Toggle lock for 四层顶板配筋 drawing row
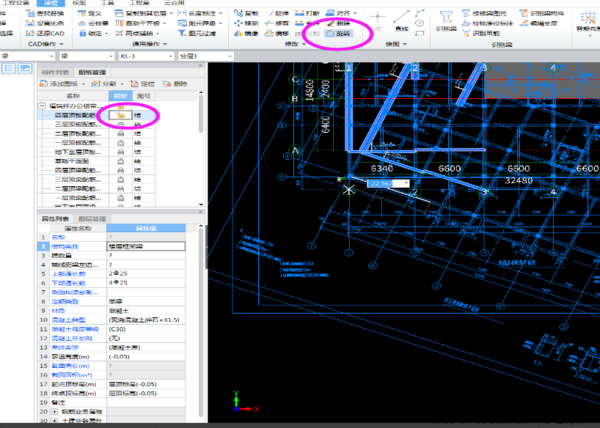The width and height of the screenshot is (600, 428). click(120, 115)
